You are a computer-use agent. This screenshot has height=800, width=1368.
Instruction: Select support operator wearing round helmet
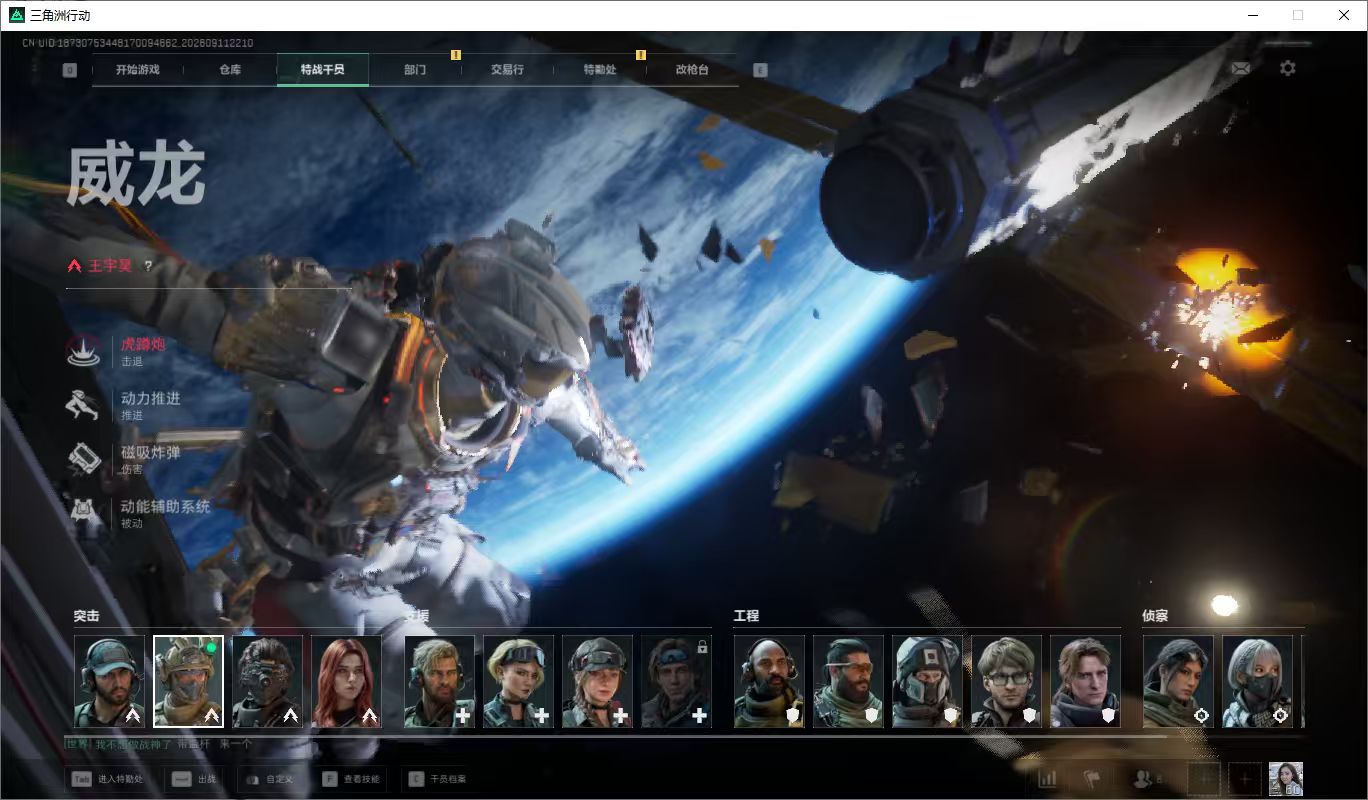coord(597,682)
